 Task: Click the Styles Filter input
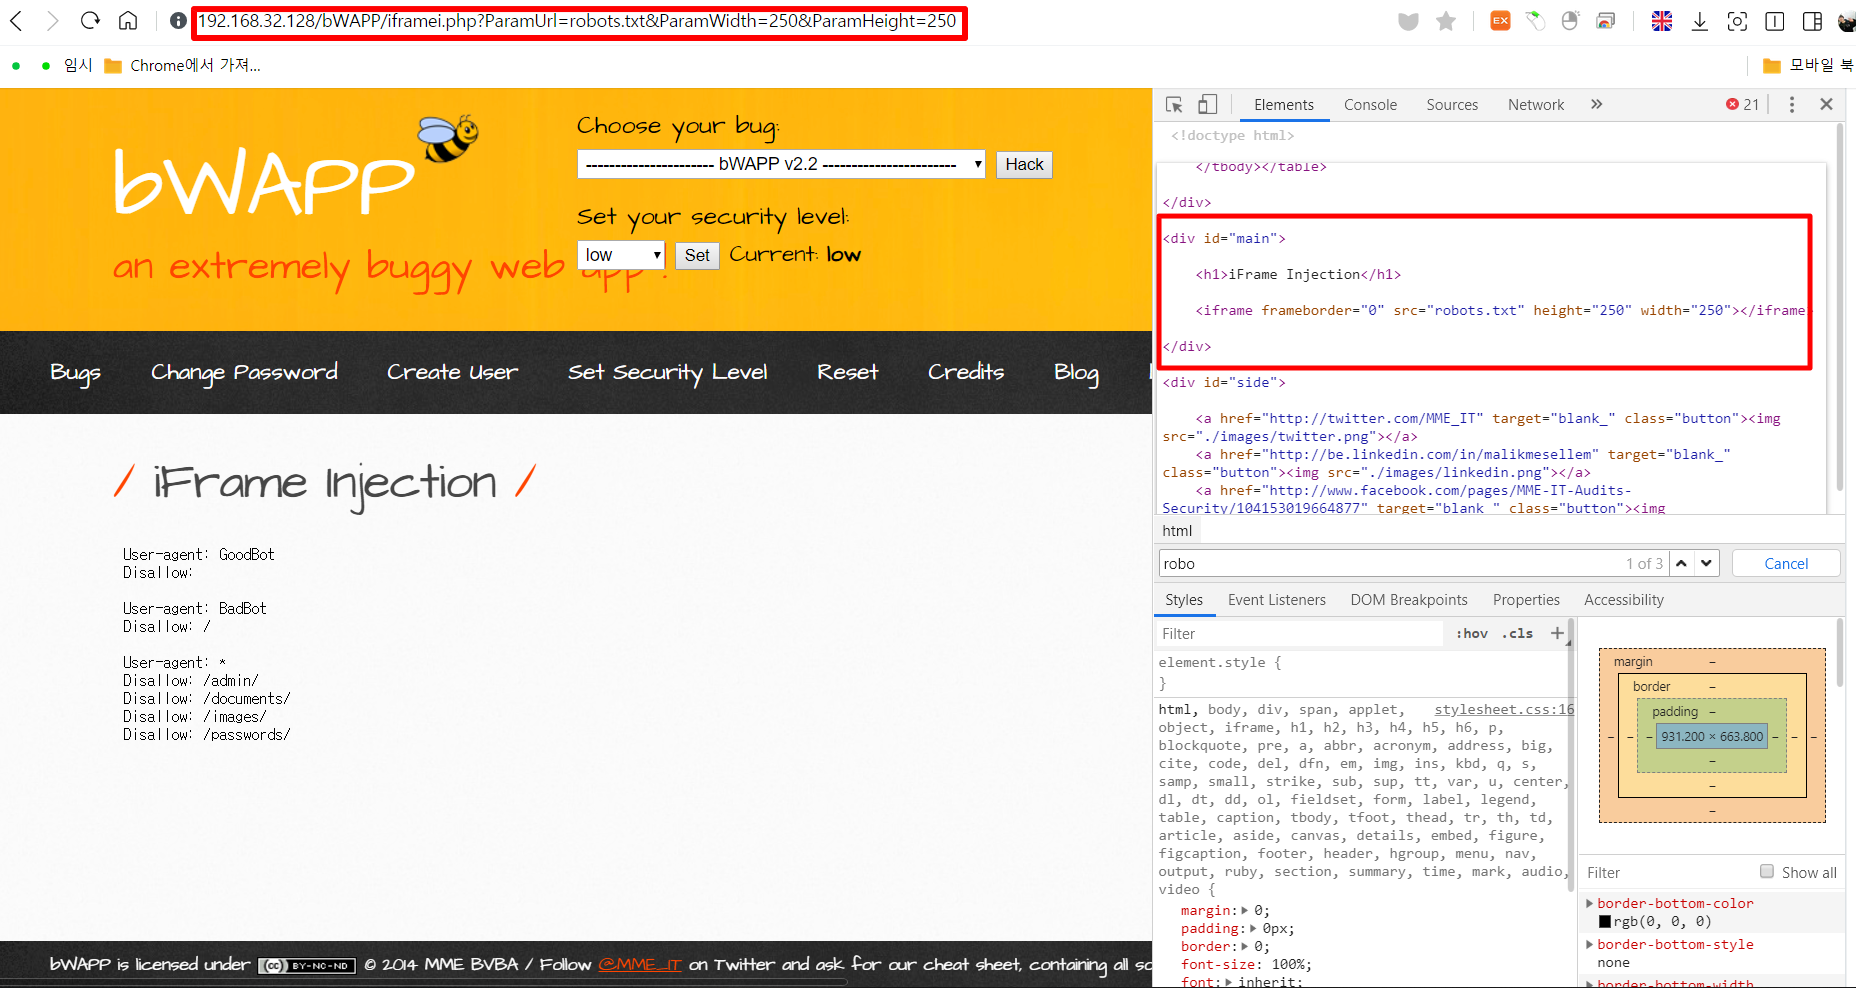pyautogui.click(x=1298, y=634)
